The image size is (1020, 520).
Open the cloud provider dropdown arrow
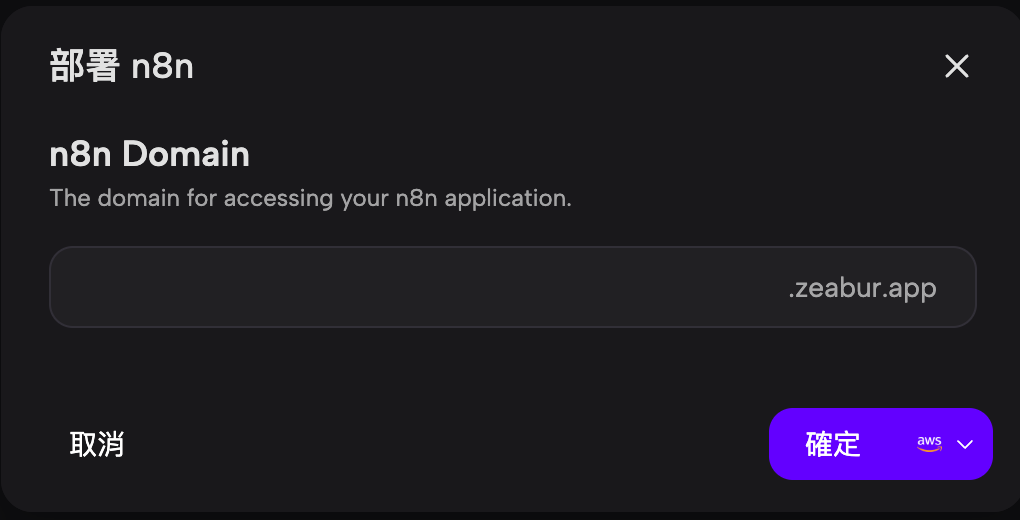point(965,444)
